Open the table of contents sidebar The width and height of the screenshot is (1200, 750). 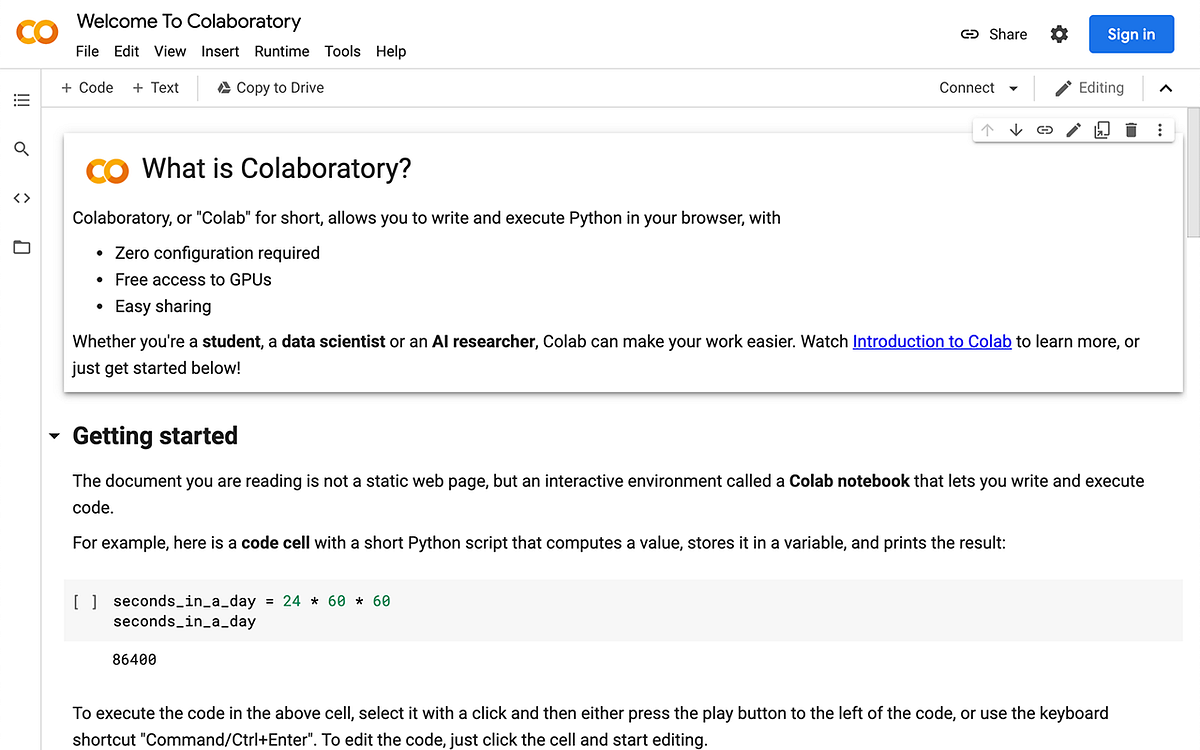(x=21, y=100)
